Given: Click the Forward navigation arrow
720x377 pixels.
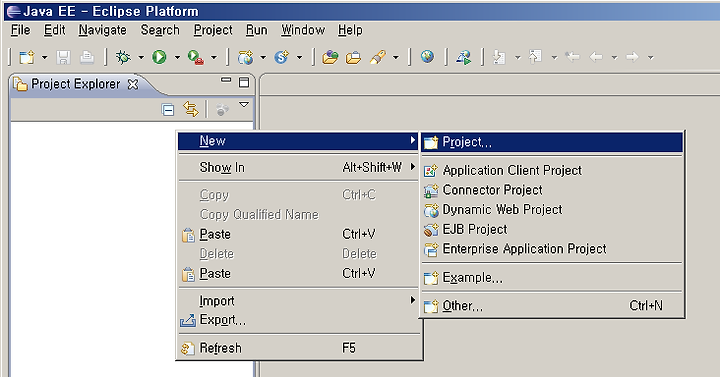Looking at the screenshot, I should 632,57.
